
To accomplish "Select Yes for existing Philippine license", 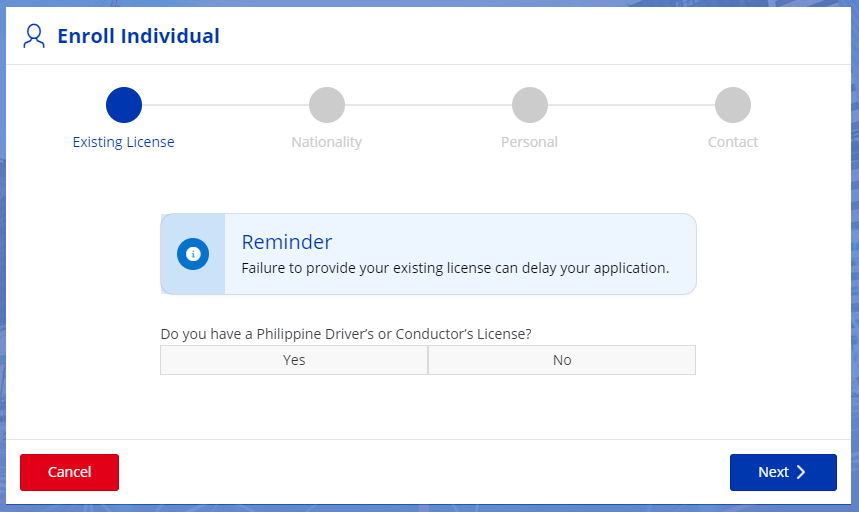I will [294, 360].
